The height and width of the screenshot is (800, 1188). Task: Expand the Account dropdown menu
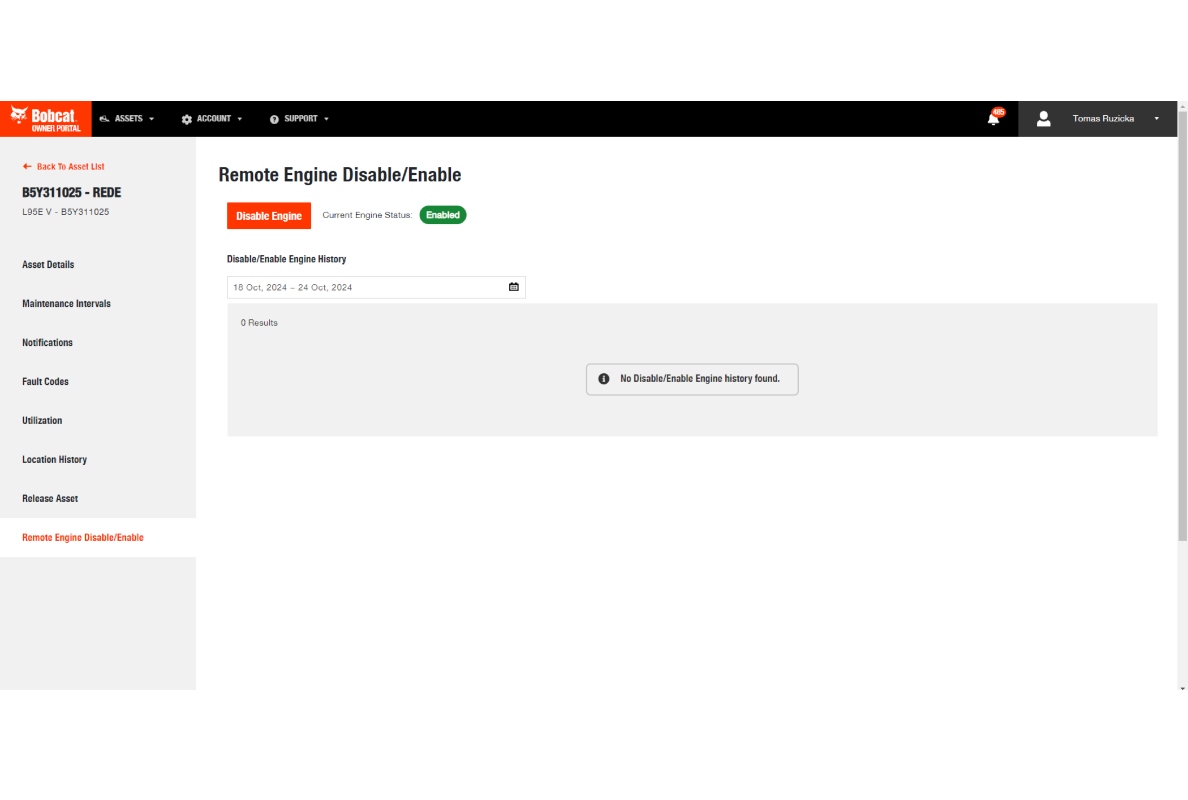coord(212,119)
